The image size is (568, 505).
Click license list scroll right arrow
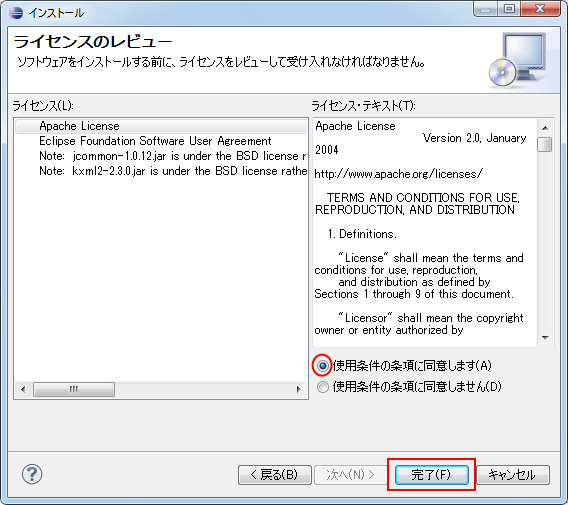298,389
